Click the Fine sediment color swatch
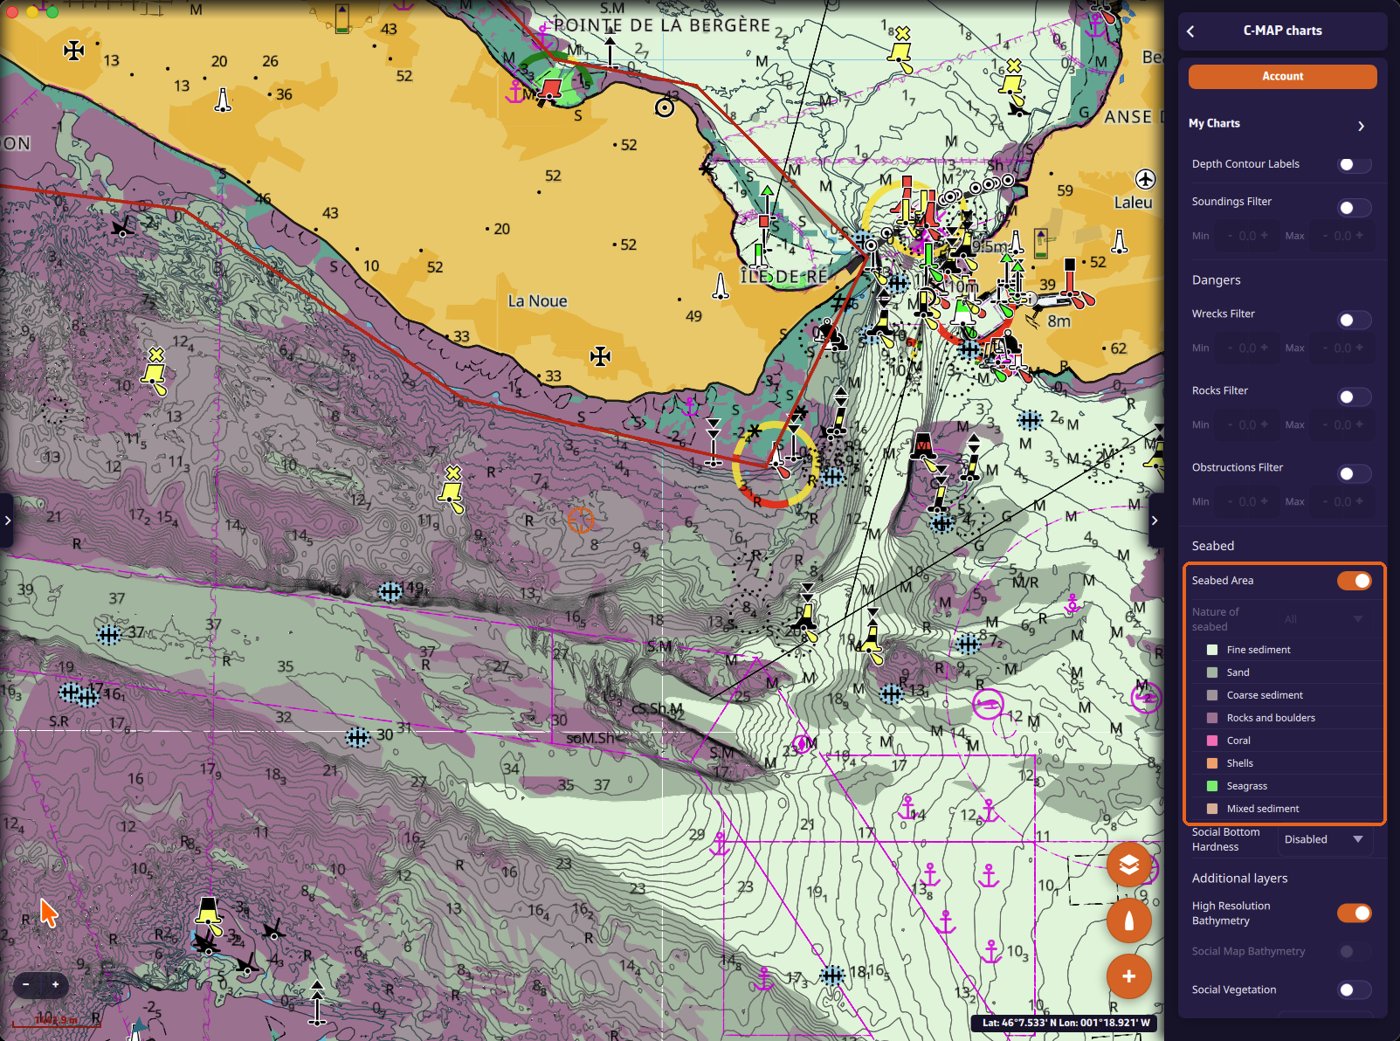This screenshot has height=1041, width=1400. click(x=1212, y=650)
